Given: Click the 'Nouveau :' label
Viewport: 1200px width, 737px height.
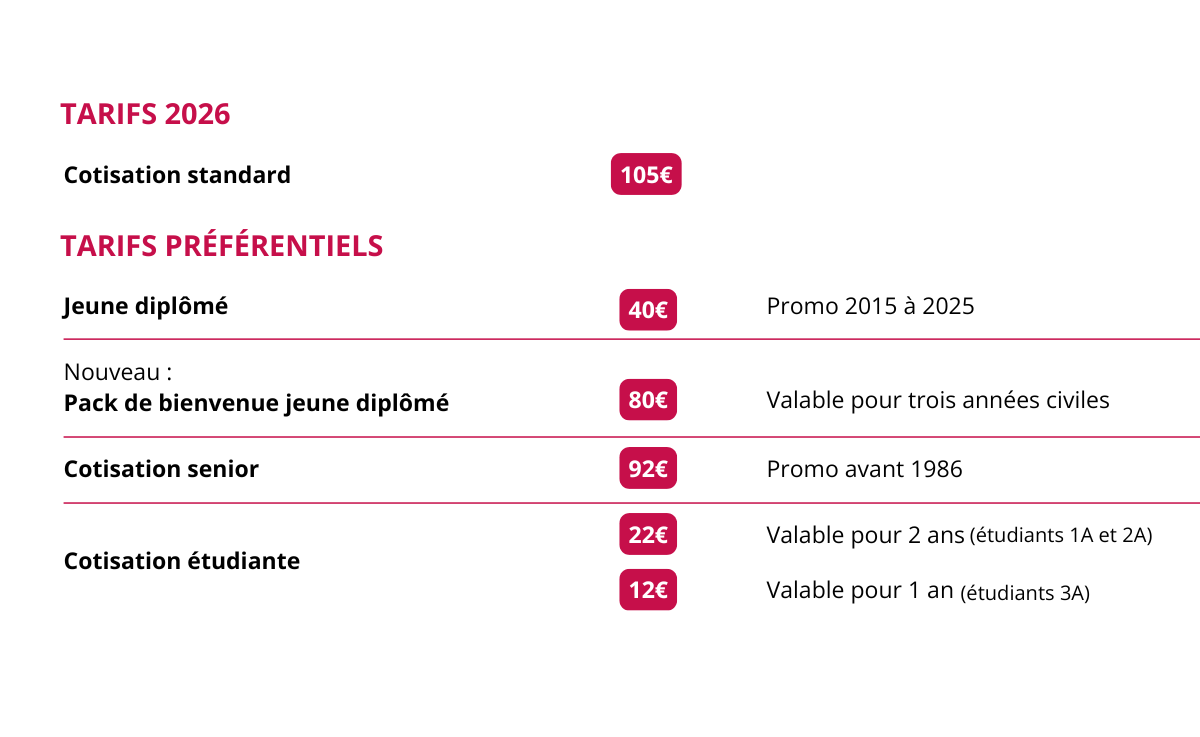Looking at the screenshot, I should [x=118, y=373].
